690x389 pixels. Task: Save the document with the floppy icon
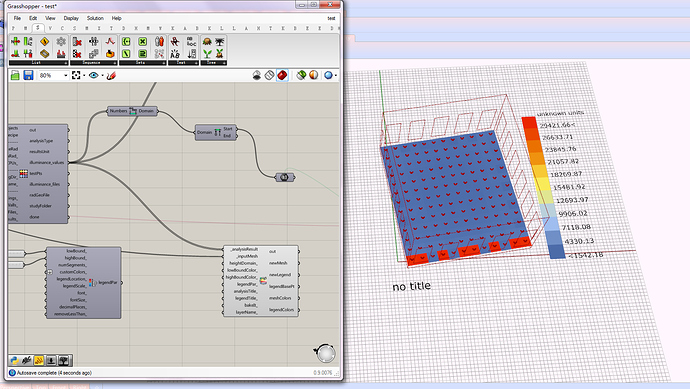[28, 75]
